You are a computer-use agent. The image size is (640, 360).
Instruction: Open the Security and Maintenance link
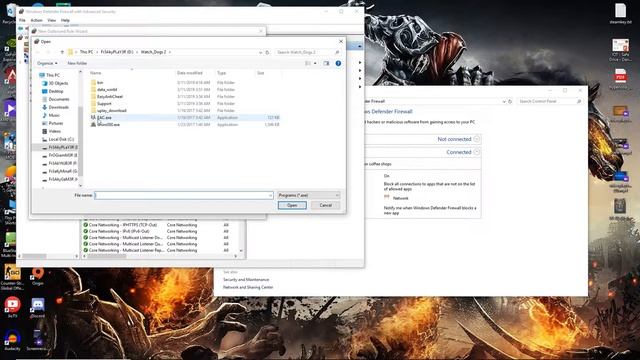click(x=246, y=280)
